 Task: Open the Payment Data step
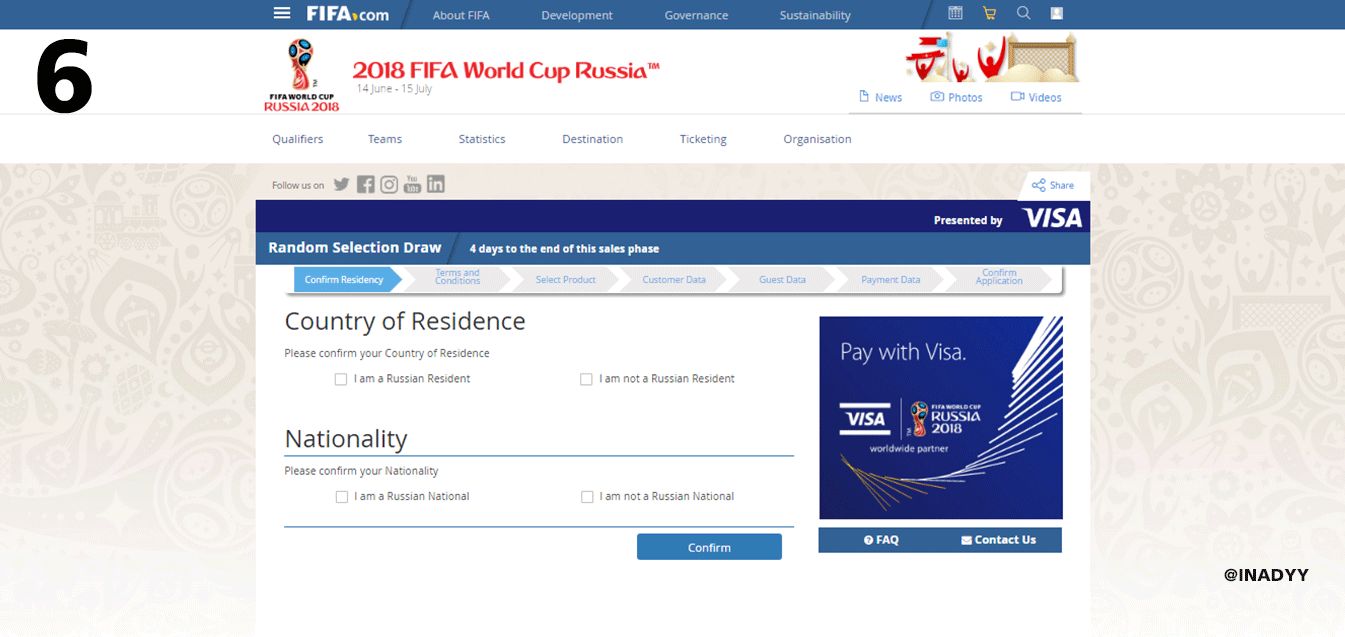tap(888, 280)
